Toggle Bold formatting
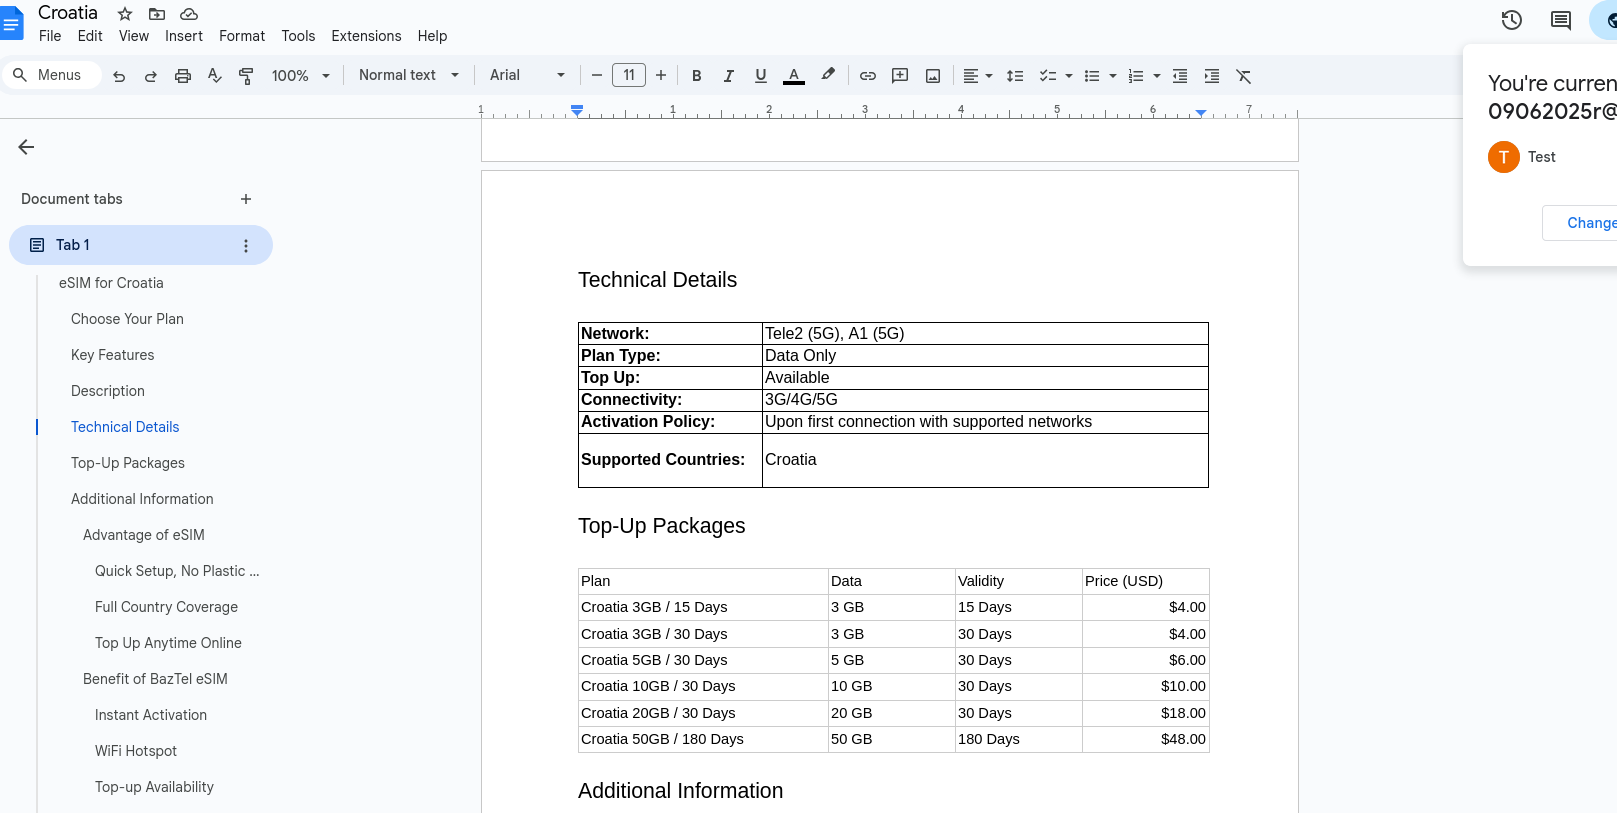The height and width of the screenshot is (813, 1617). click(x=697, y=76)
